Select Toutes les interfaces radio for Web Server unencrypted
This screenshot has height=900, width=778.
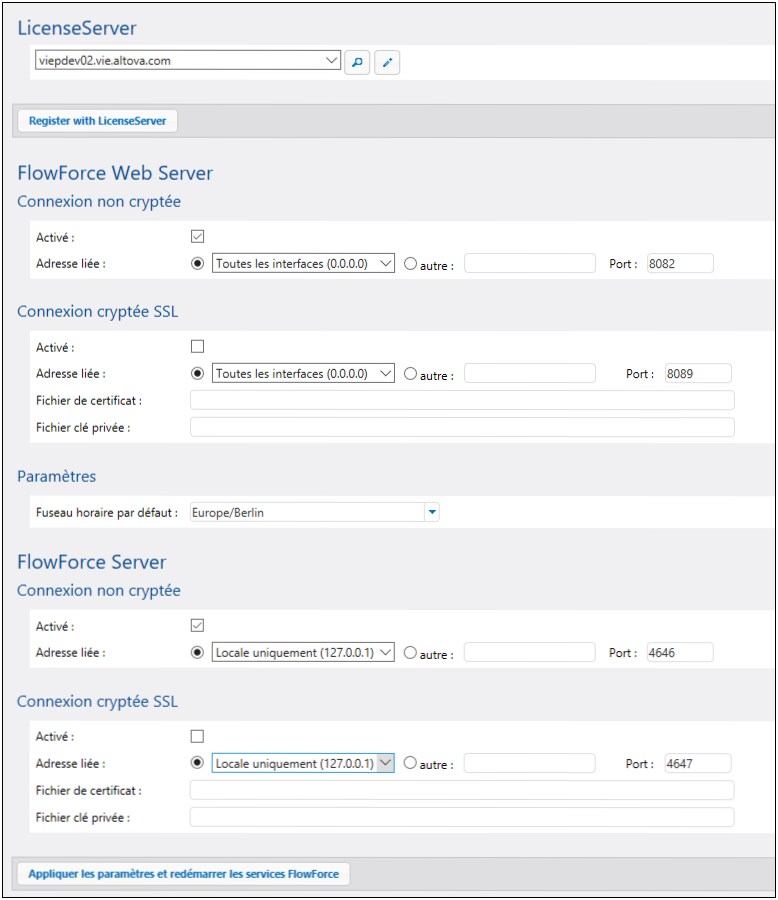(x=197, y=263)
